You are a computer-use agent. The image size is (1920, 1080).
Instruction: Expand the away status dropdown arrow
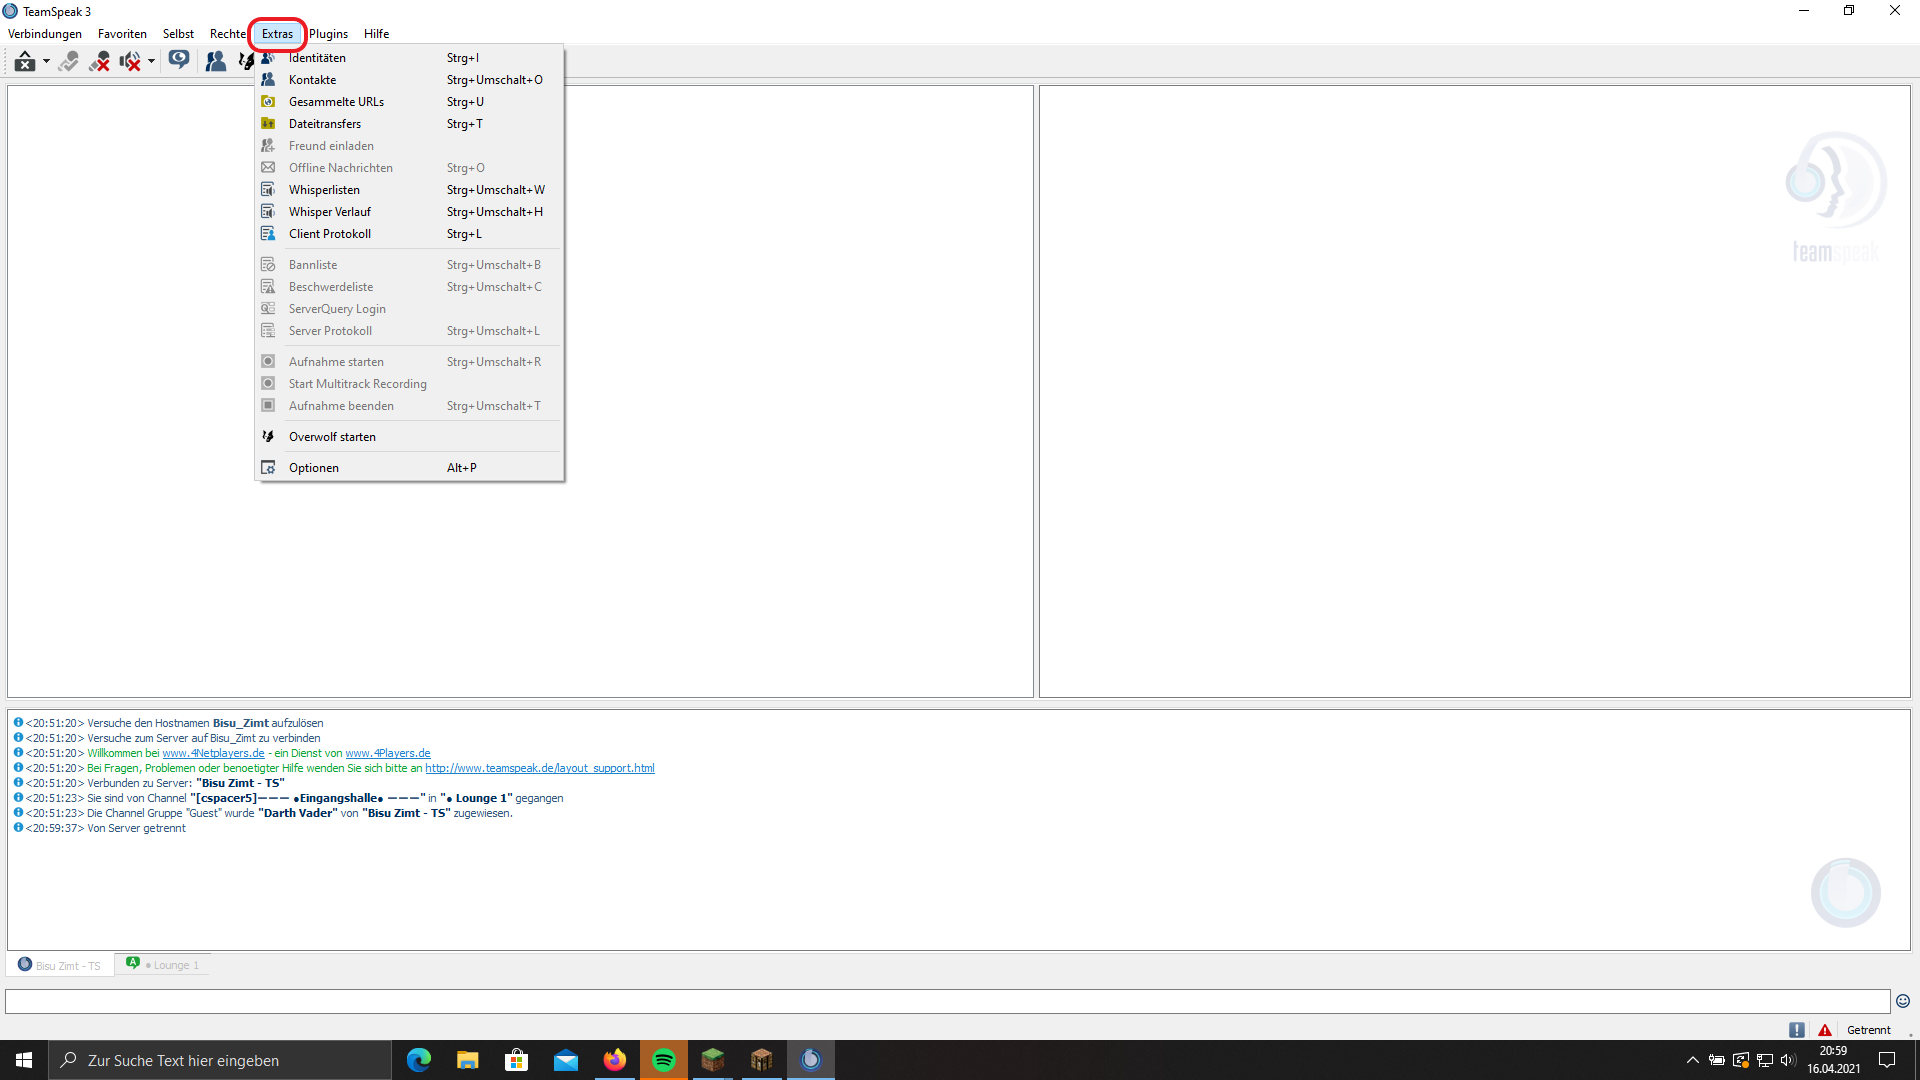tap(46, 62)
